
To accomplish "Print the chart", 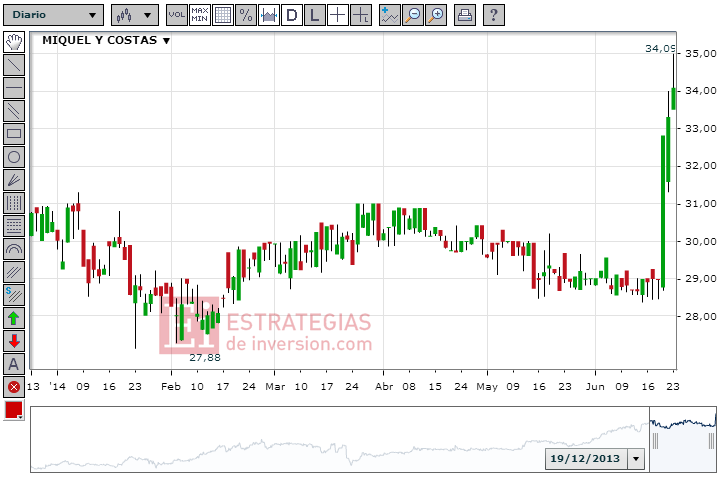I will pos(465,15).
